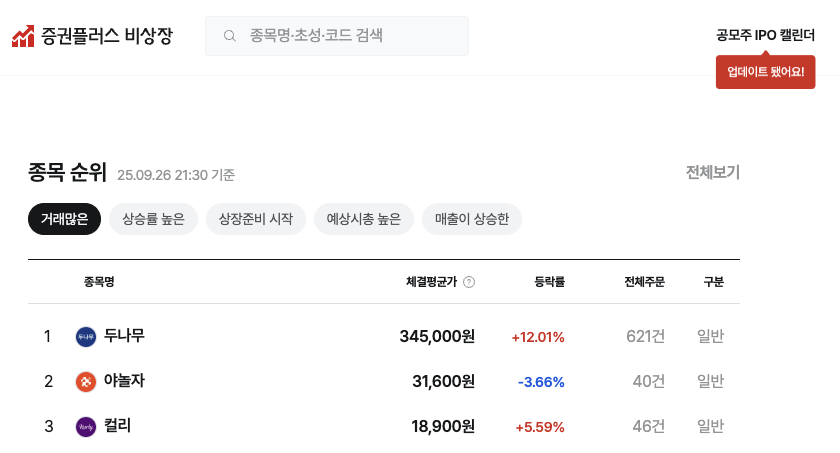Select the 거래많은 filter tab
The image size is (840, 453).
point(65,219)
